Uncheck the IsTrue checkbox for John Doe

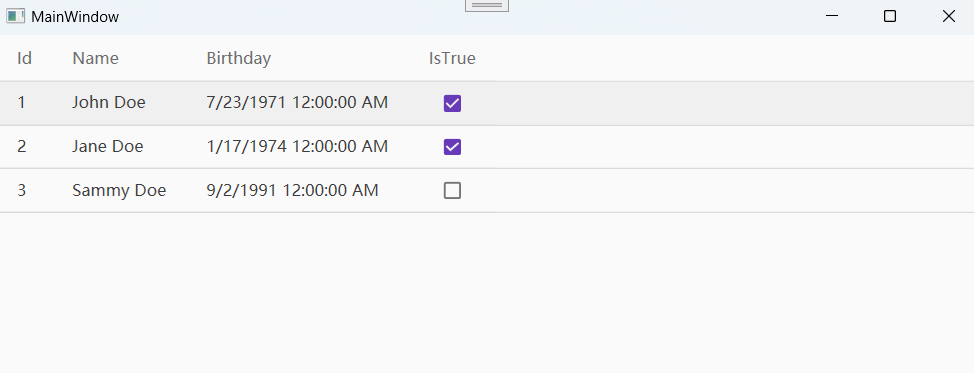(x=452, y=103)
